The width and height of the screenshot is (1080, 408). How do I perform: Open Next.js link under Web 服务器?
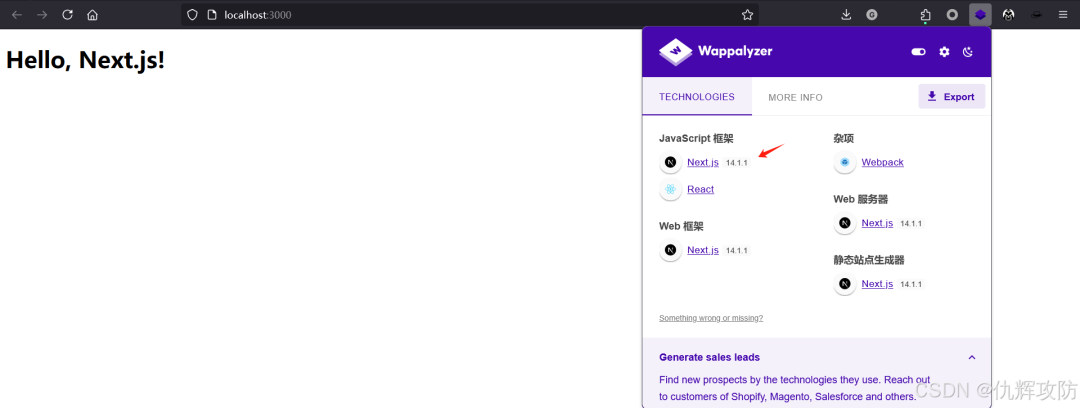click(877, 223)
